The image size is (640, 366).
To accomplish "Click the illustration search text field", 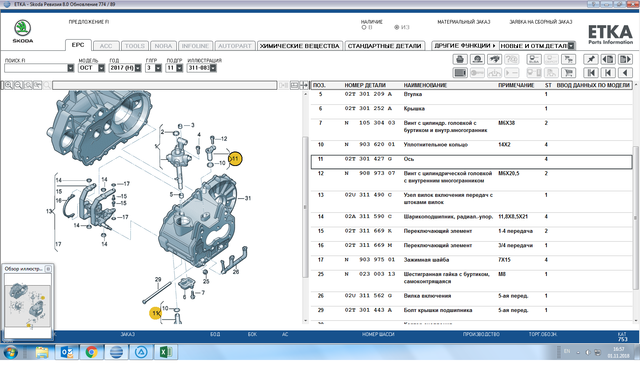I will (164, 85).
